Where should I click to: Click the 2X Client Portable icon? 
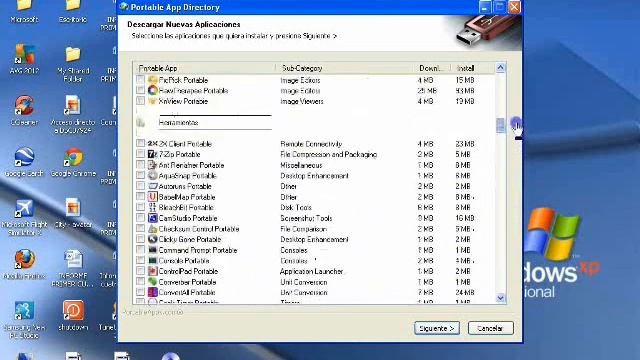pyautogui.click(x=153, y=144)
